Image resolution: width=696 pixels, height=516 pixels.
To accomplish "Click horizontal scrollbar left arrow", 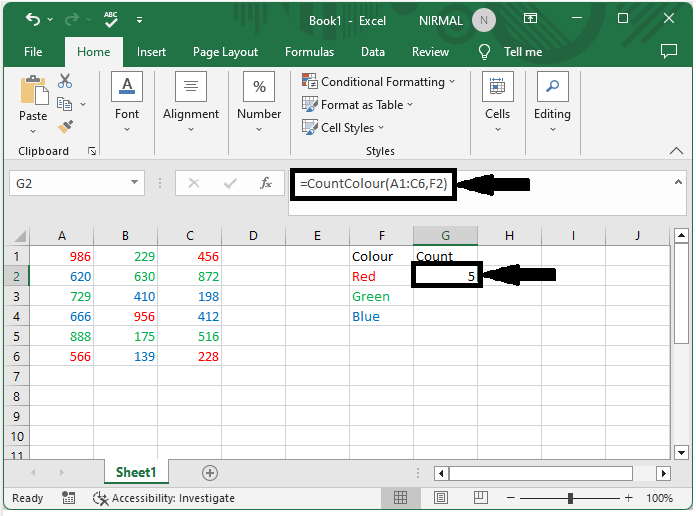I will (x=441, y=473).
